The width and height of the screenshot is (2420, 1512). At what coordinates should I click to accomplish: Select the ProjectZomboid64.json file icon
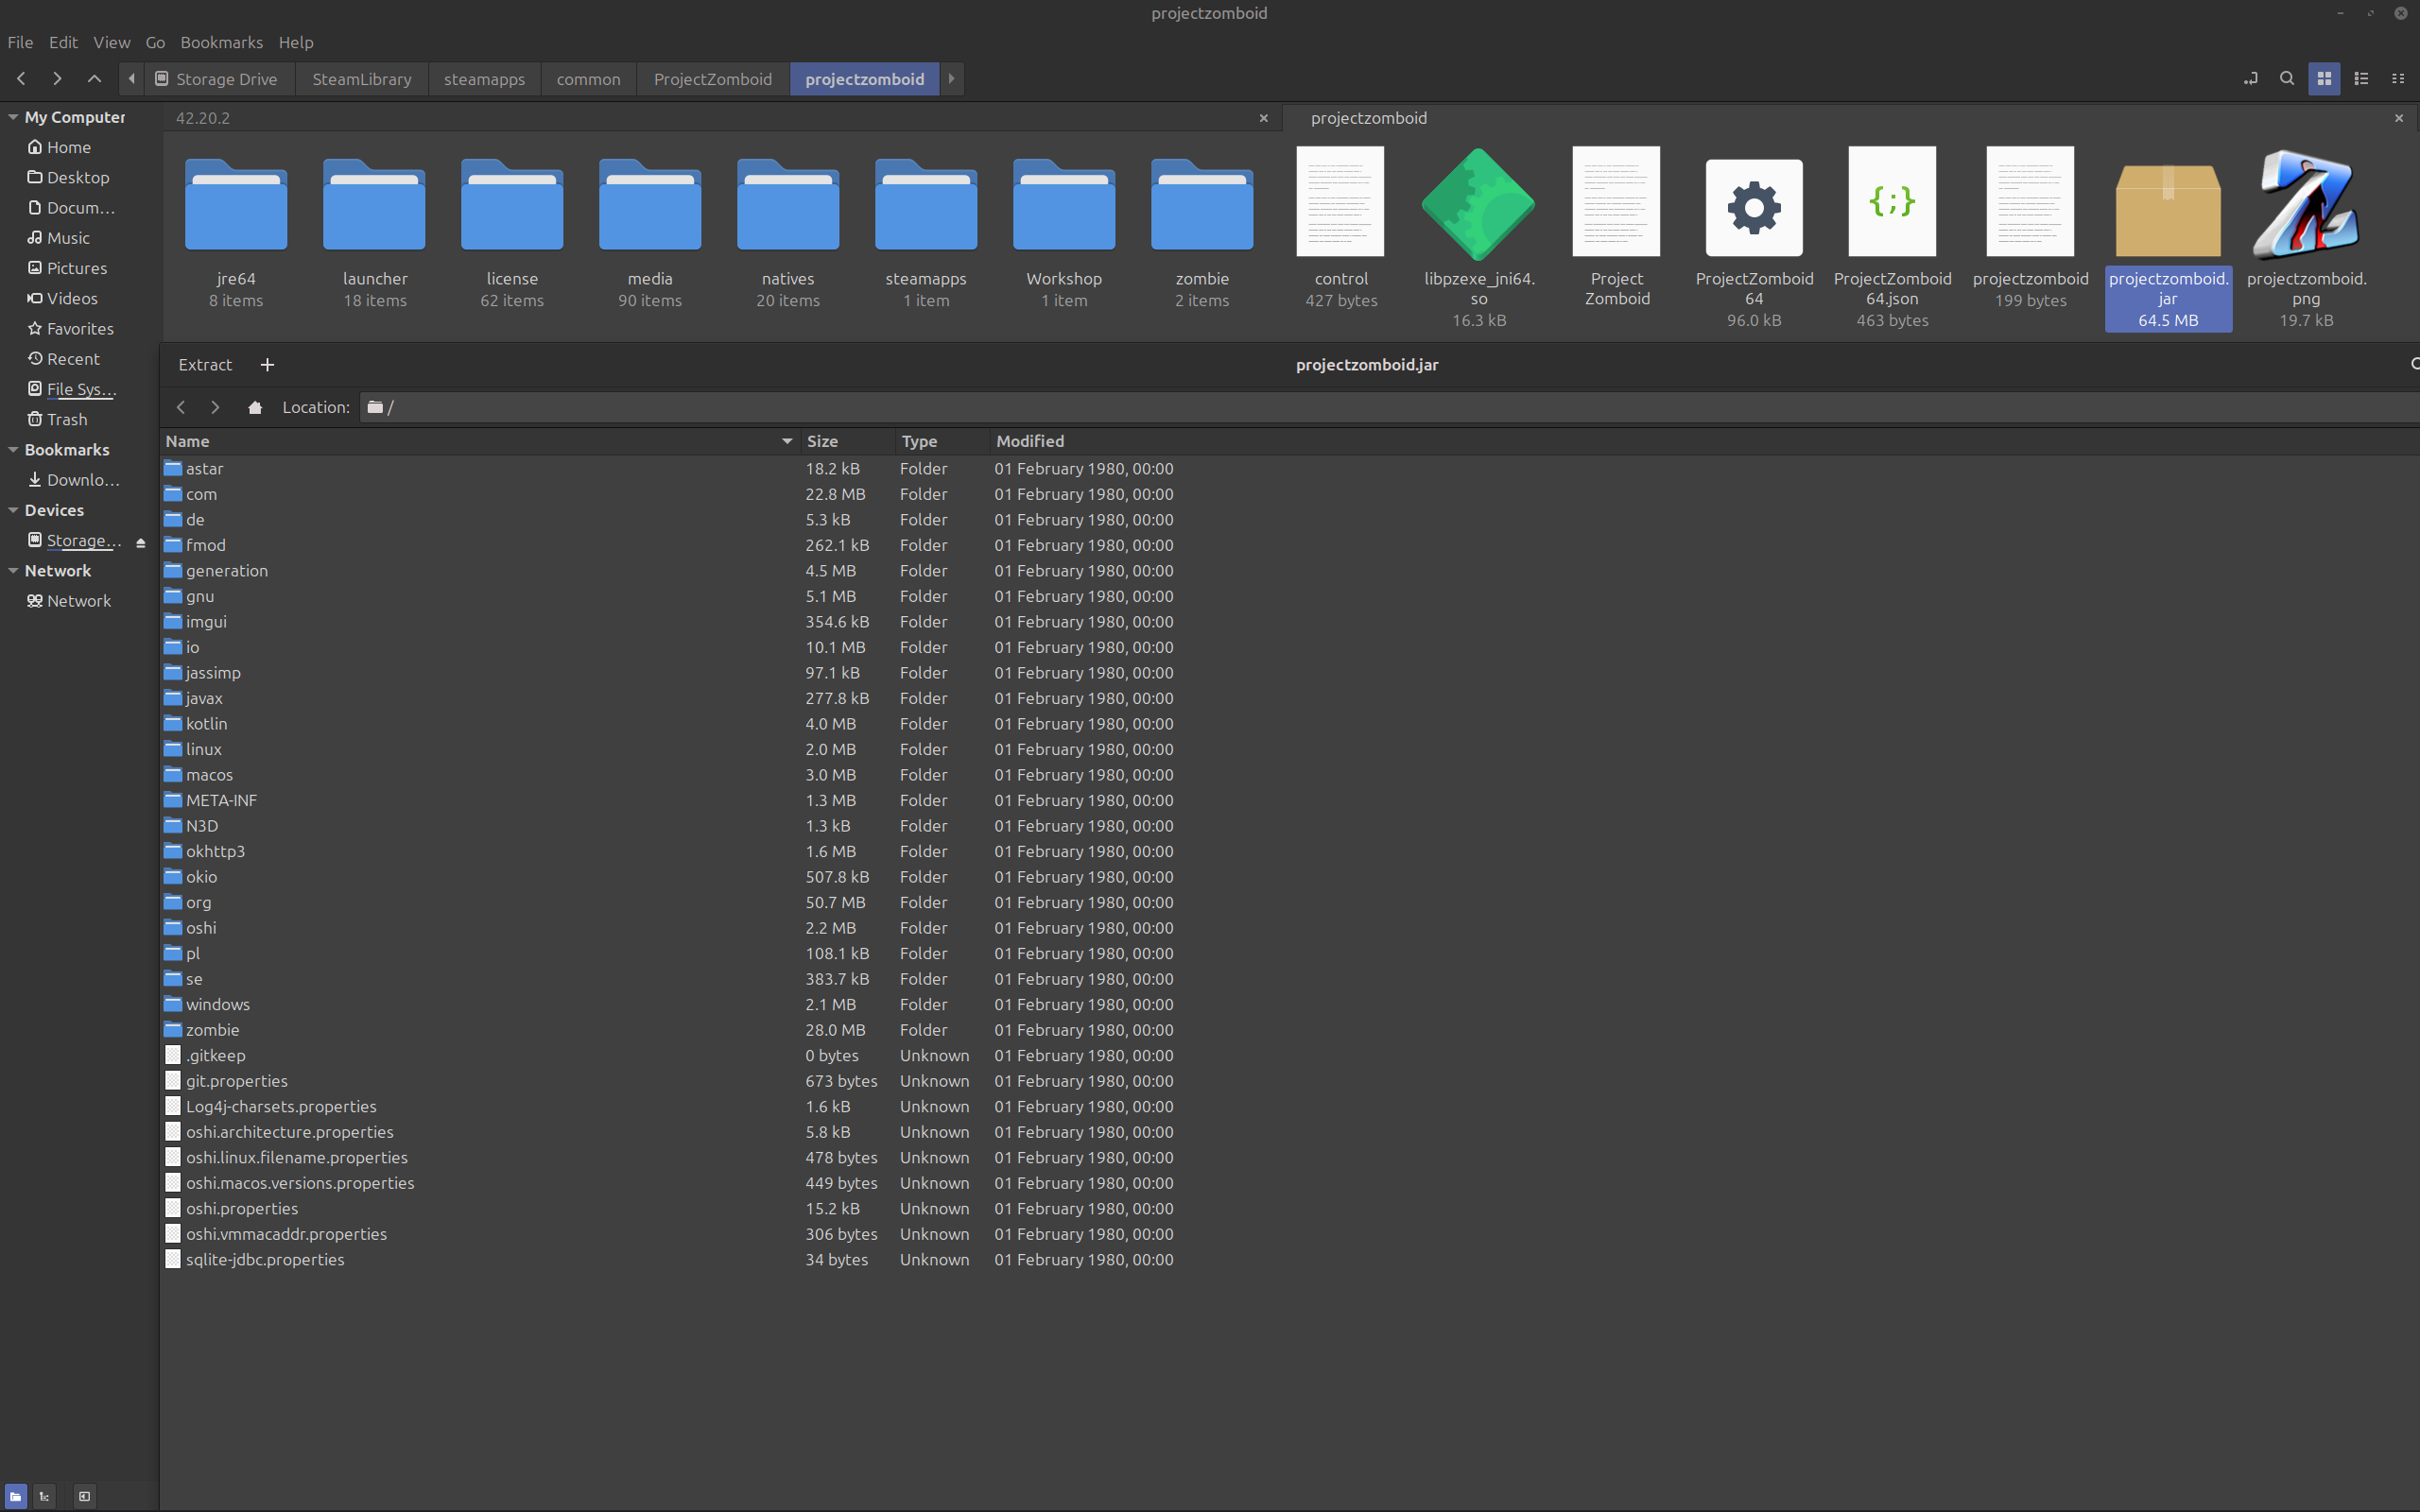pyautogui.click(x=1892, y=202)
